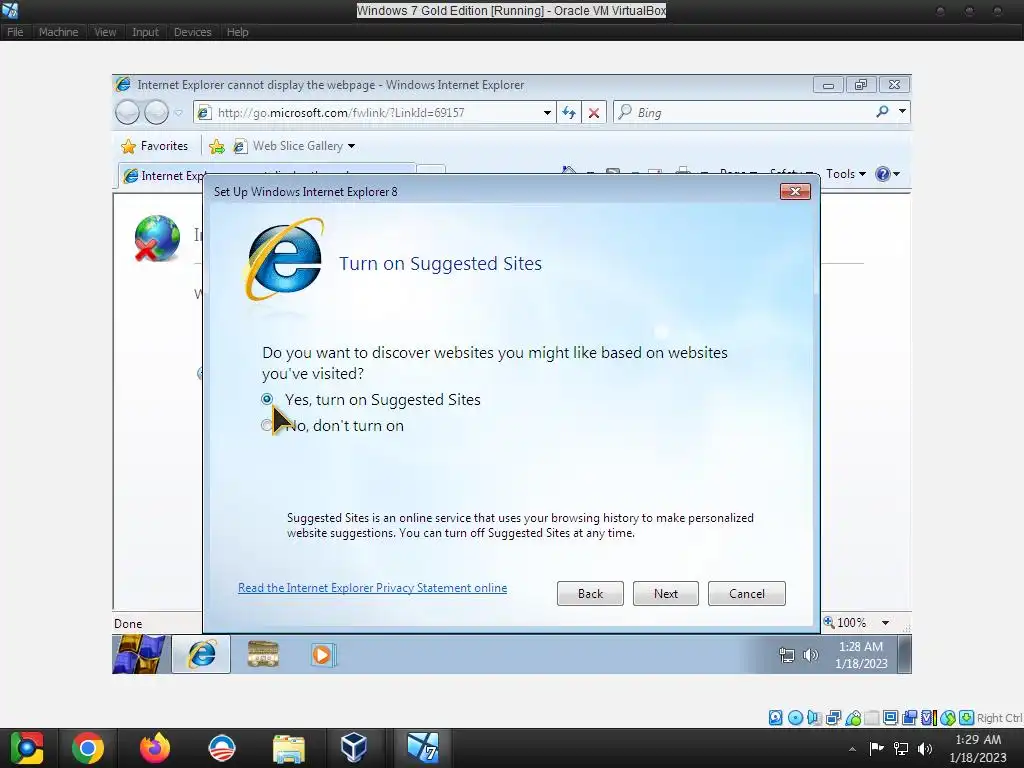This screenshot has width=1024, height=768.
Task: Click the IE Help question mark icon
Action: [882, 174]
